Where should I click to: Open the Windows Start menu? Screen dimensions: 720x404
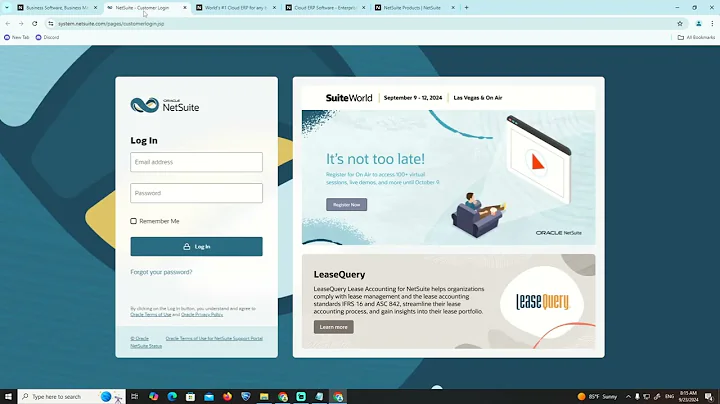[8, 397]
